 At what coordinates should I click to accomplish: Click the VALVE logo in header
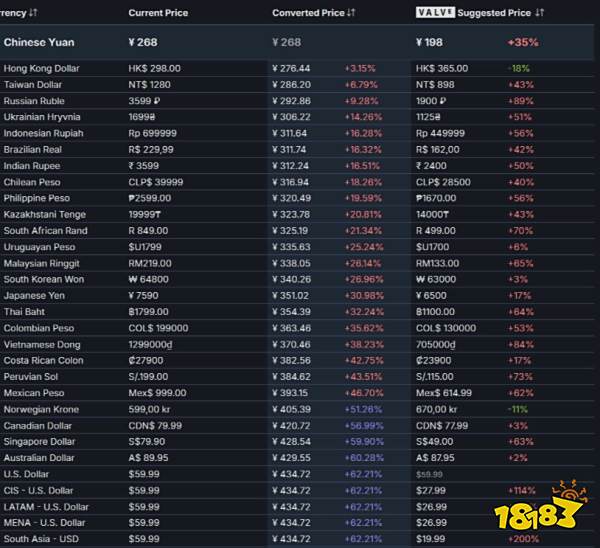coord(435,13)
